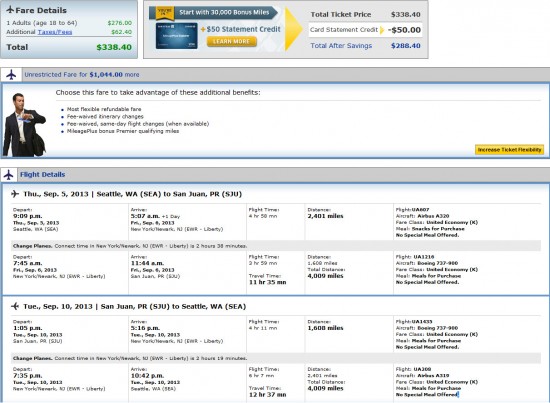Screen dimensions: 550x403
Task: Open the Taxes/Fees link
Action: [55, 32]
